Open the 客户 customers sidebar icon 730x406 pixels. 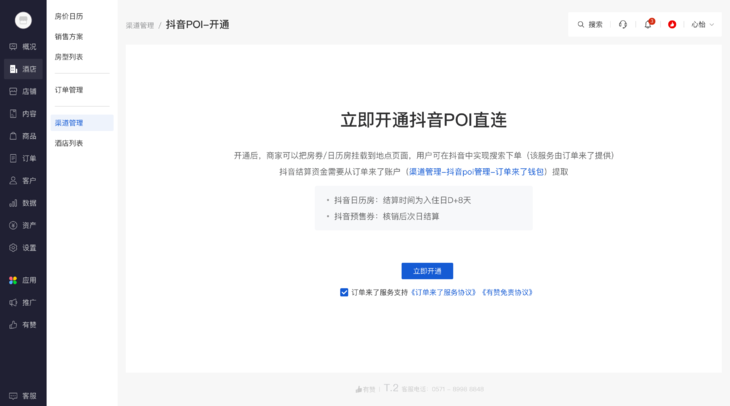point(13,181)
